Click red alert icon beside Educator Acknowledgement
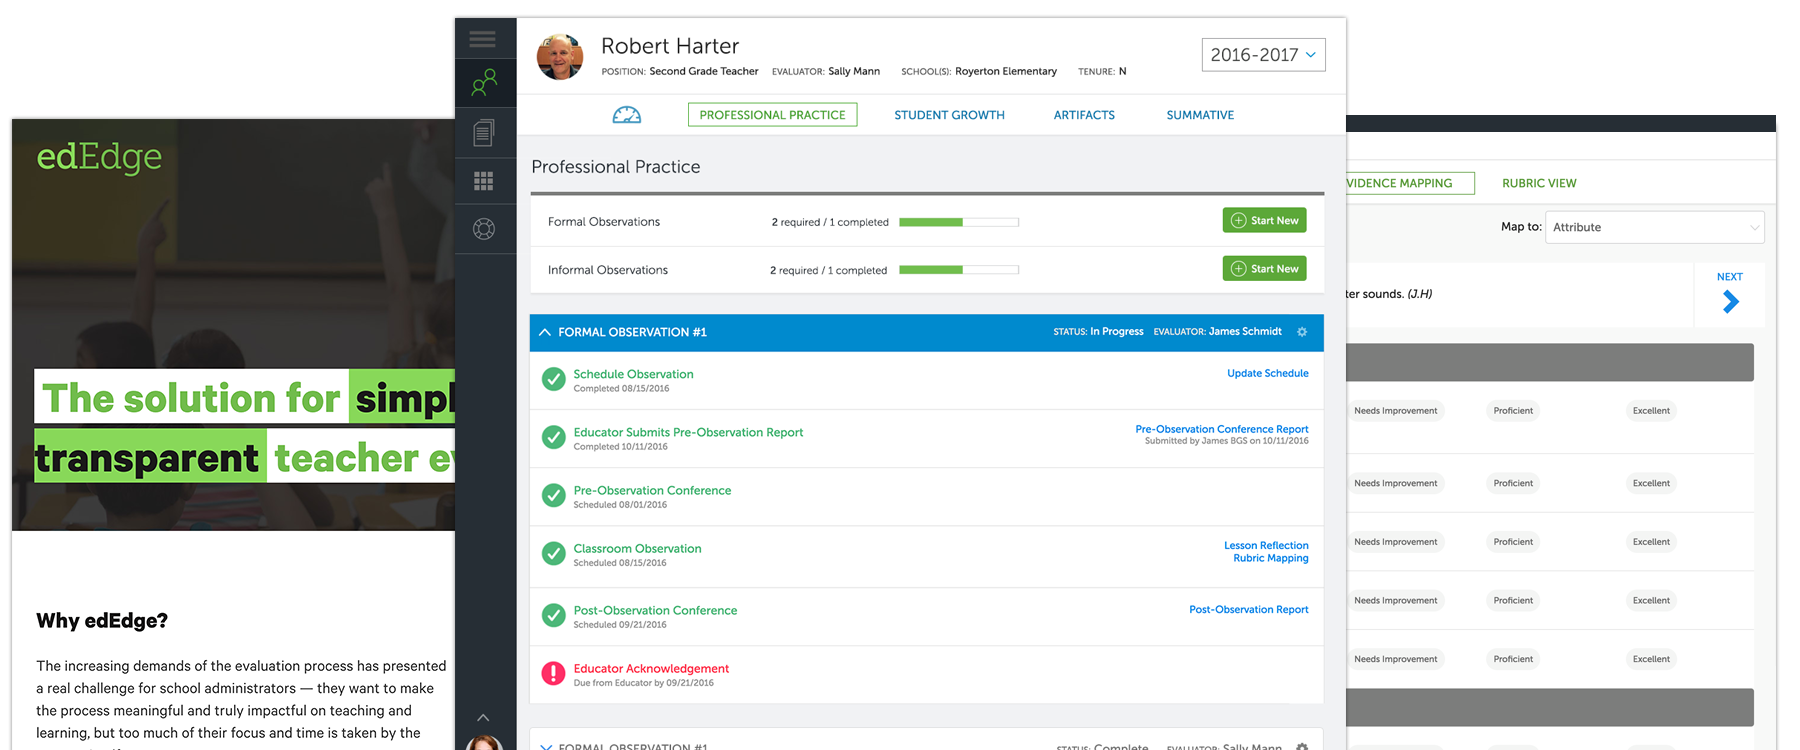The width and height of the screenshot is (1800, 750). pyautogui.click(x=553, y=673)
